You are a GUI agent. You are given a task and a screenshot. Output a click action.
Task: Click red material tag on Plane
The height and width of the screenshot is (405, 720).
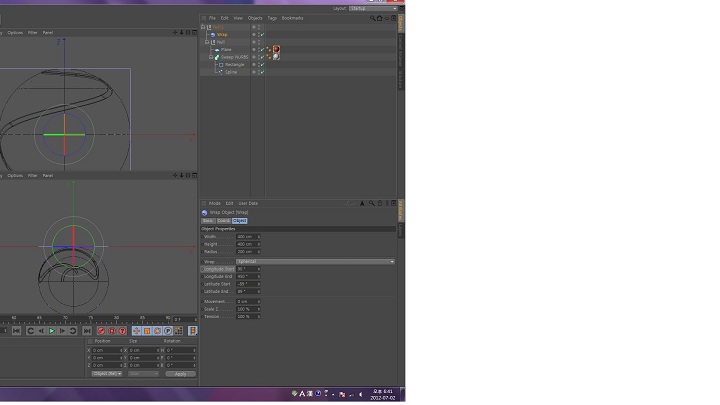(x=276, y=49)
